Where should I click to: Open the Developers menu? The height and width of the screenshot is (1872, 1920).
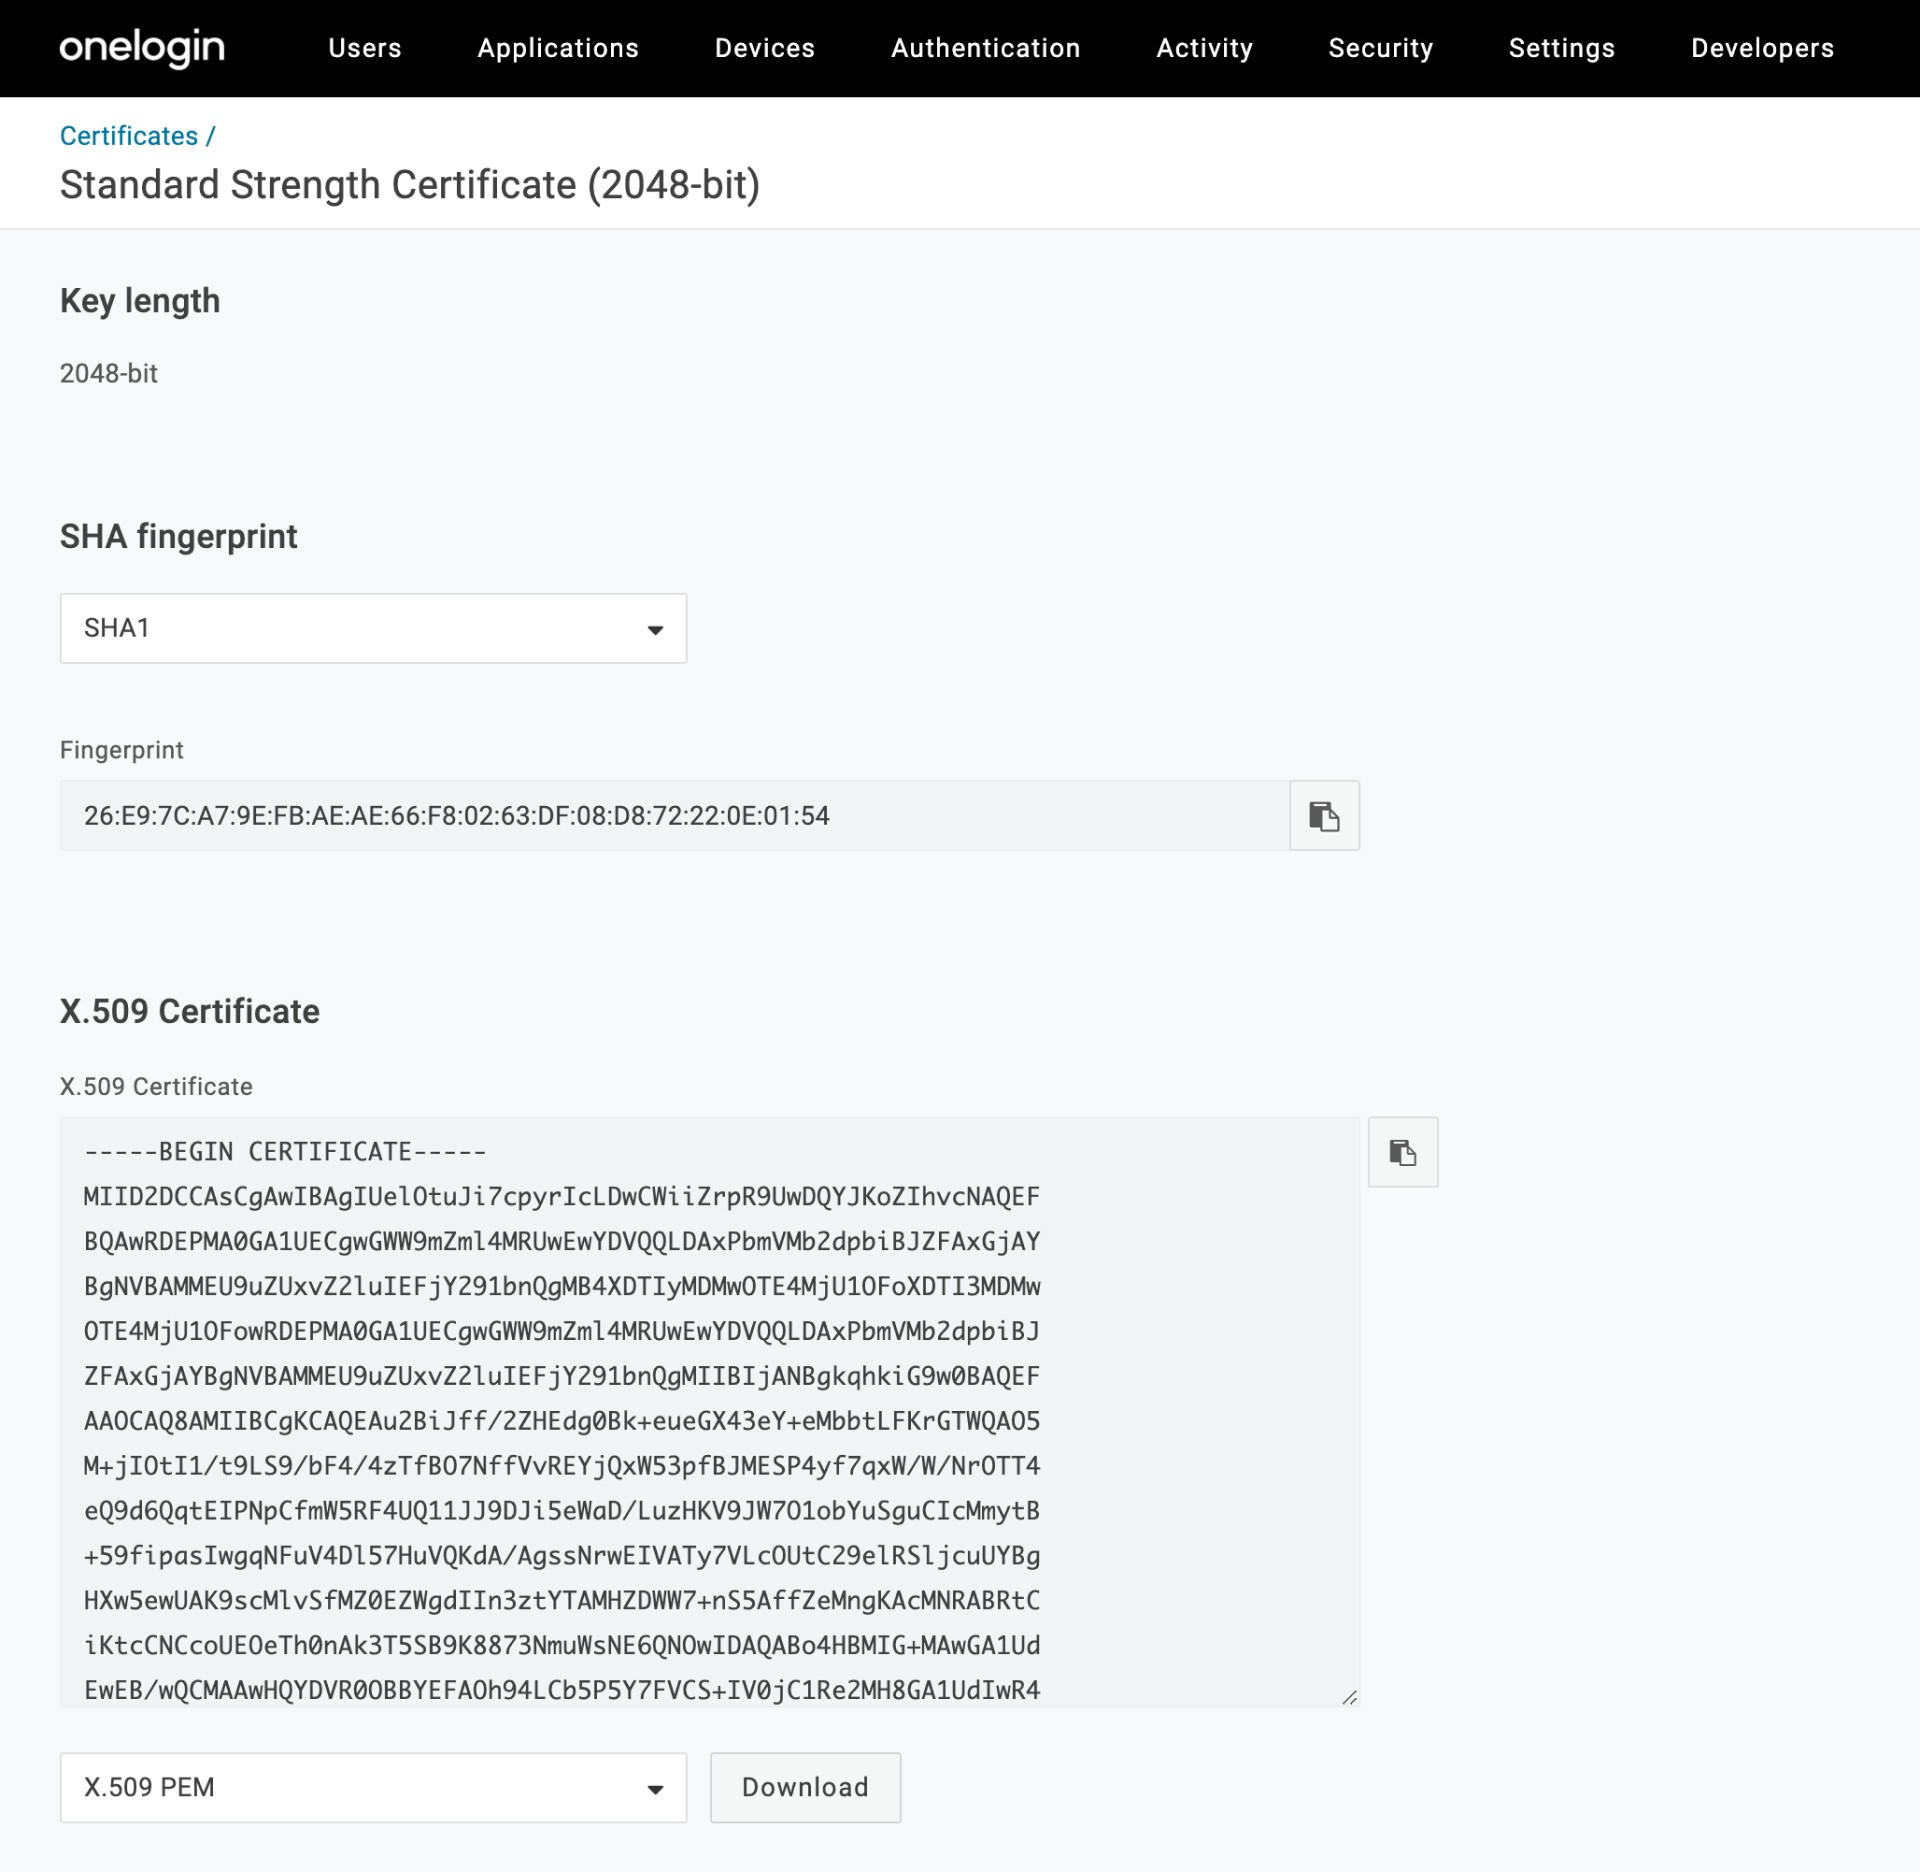pos(1761,48)
